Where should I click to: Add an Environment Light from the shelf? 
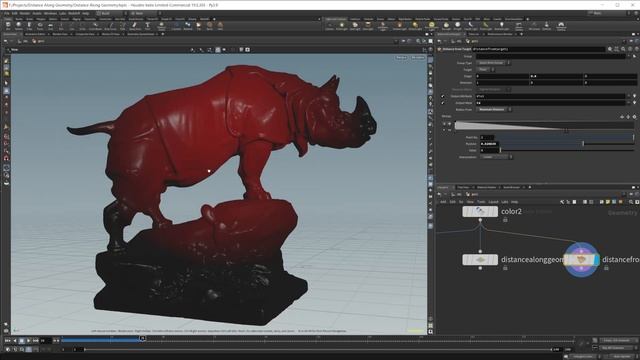coord(431,26)
